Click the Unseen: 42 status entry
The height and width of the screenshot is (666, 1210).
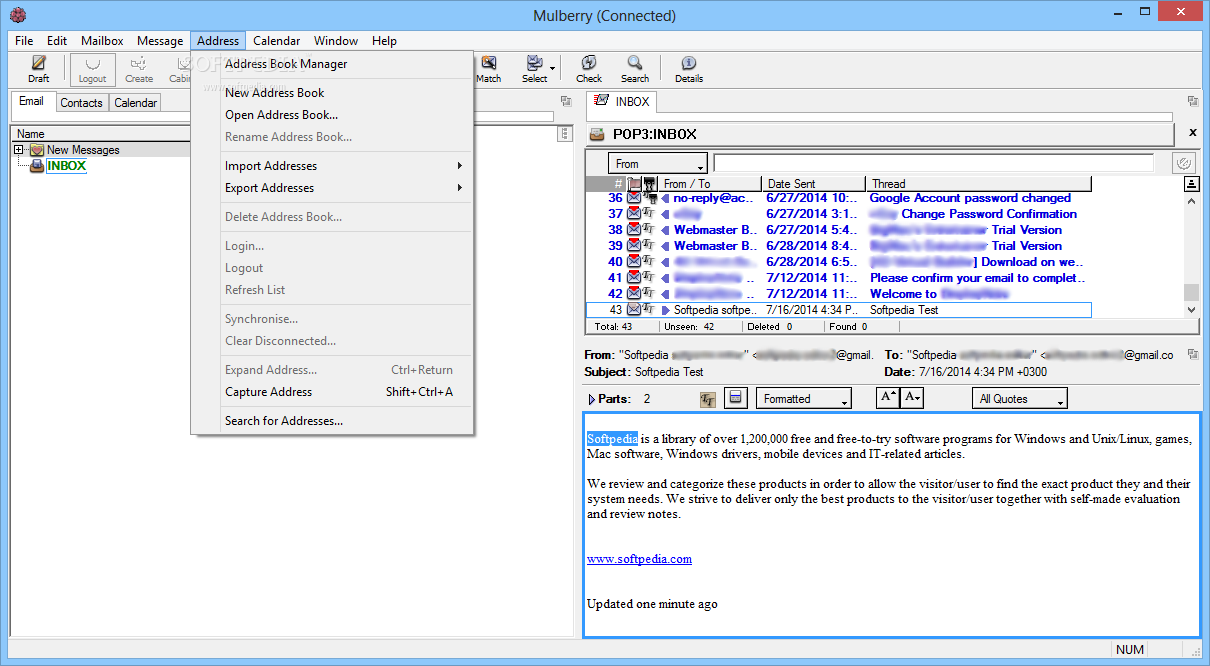click(691, 326)
